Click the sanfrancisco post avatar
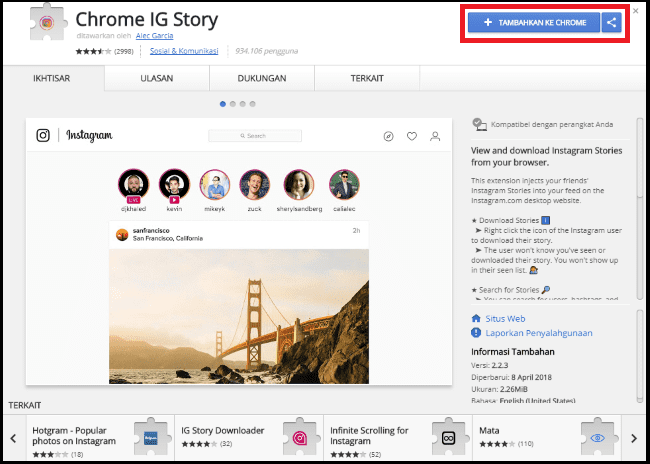Screen dimensions: 650x464 122,235
